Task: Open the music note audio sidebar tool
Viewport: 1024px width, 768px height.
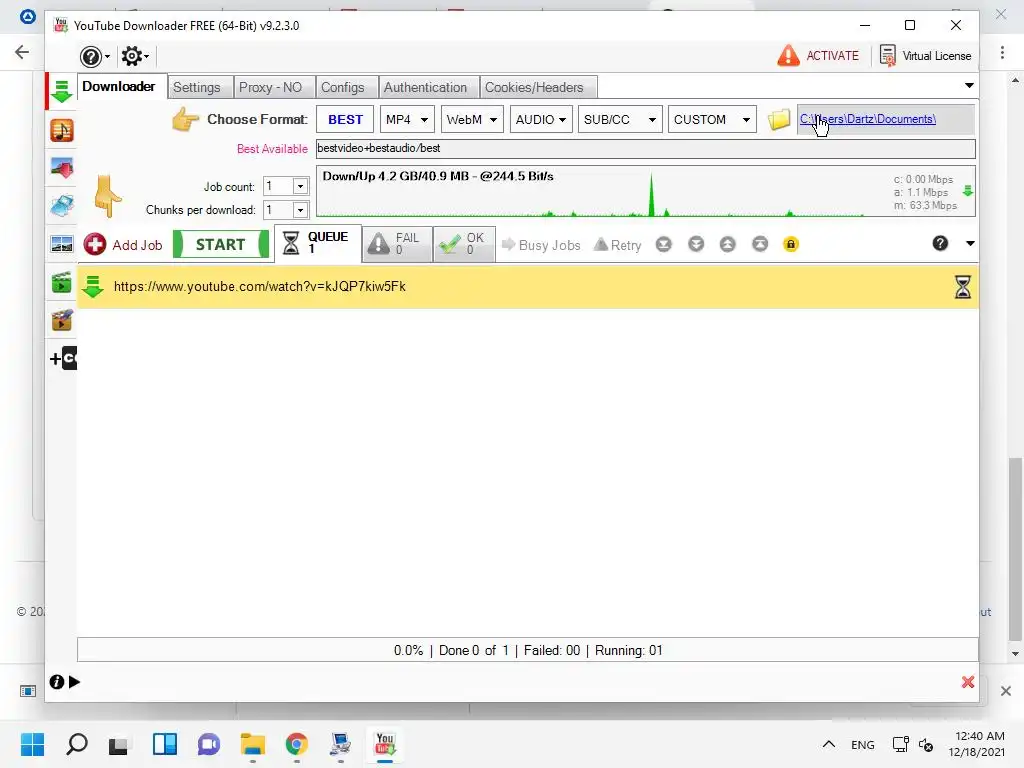Action: (62, 131)
